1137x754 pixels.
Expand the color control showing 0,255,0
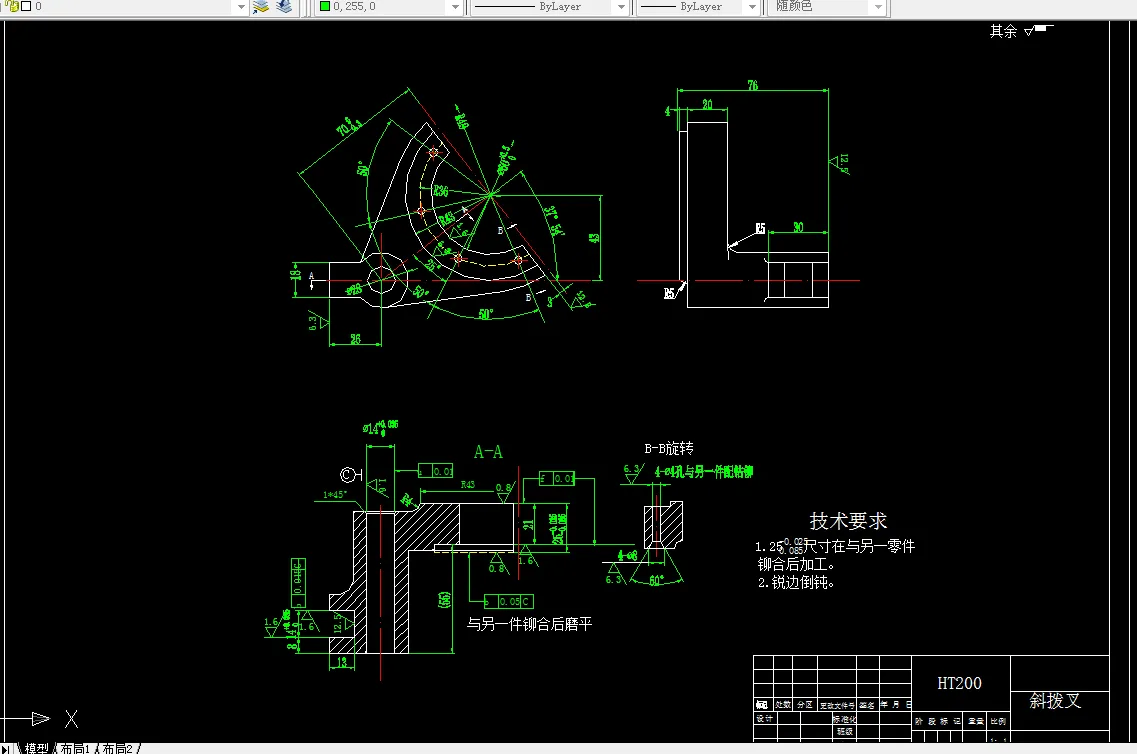point(455,8)
